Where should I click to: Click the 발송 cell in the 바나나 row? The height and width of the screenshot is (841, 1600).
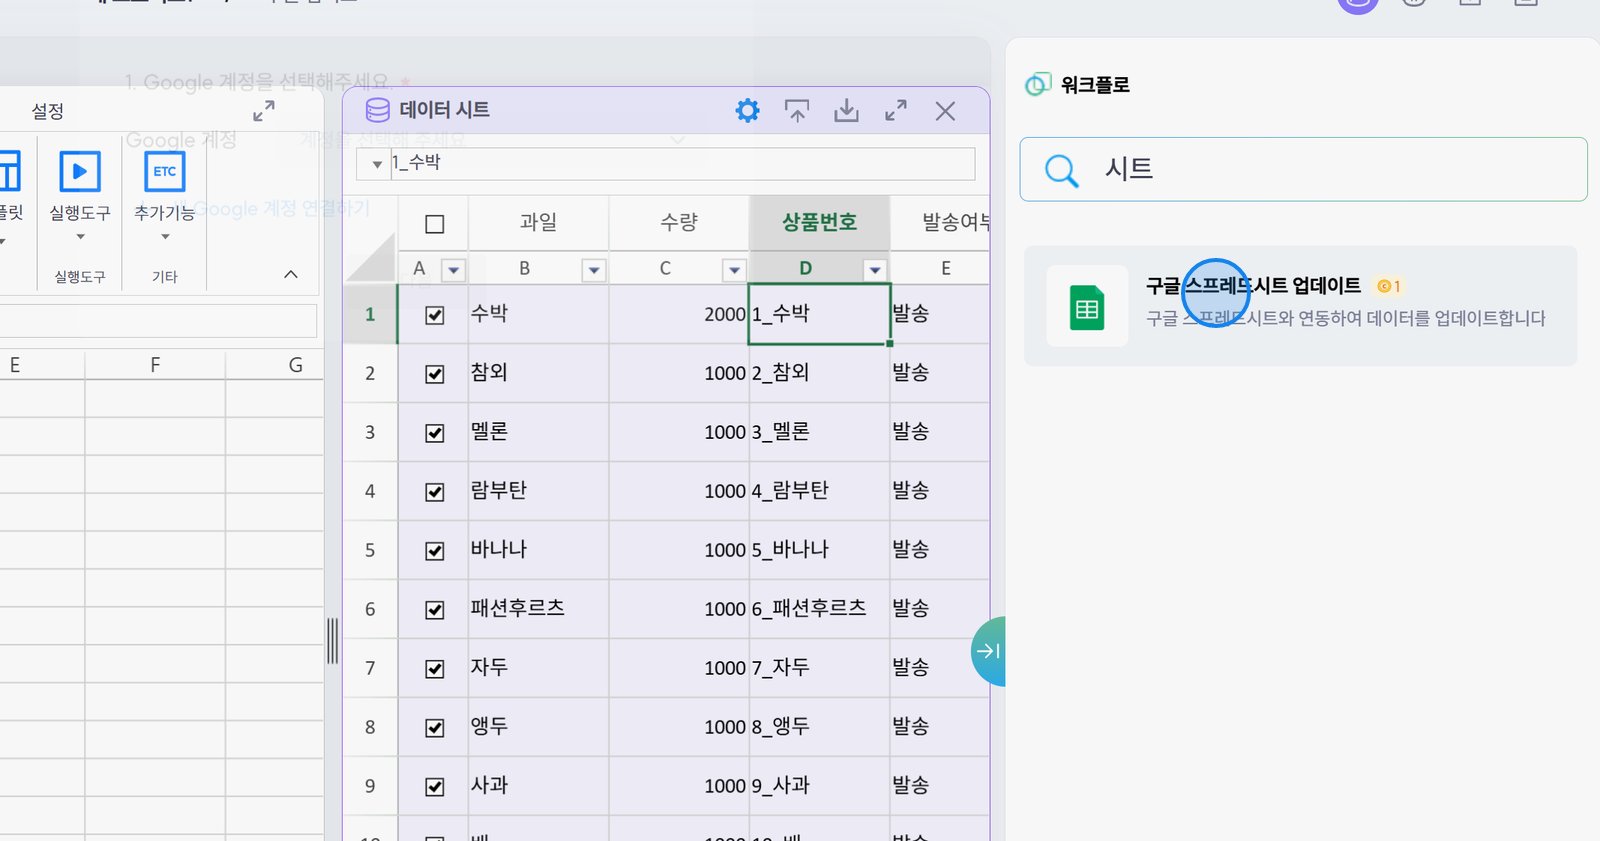[940, 550]
